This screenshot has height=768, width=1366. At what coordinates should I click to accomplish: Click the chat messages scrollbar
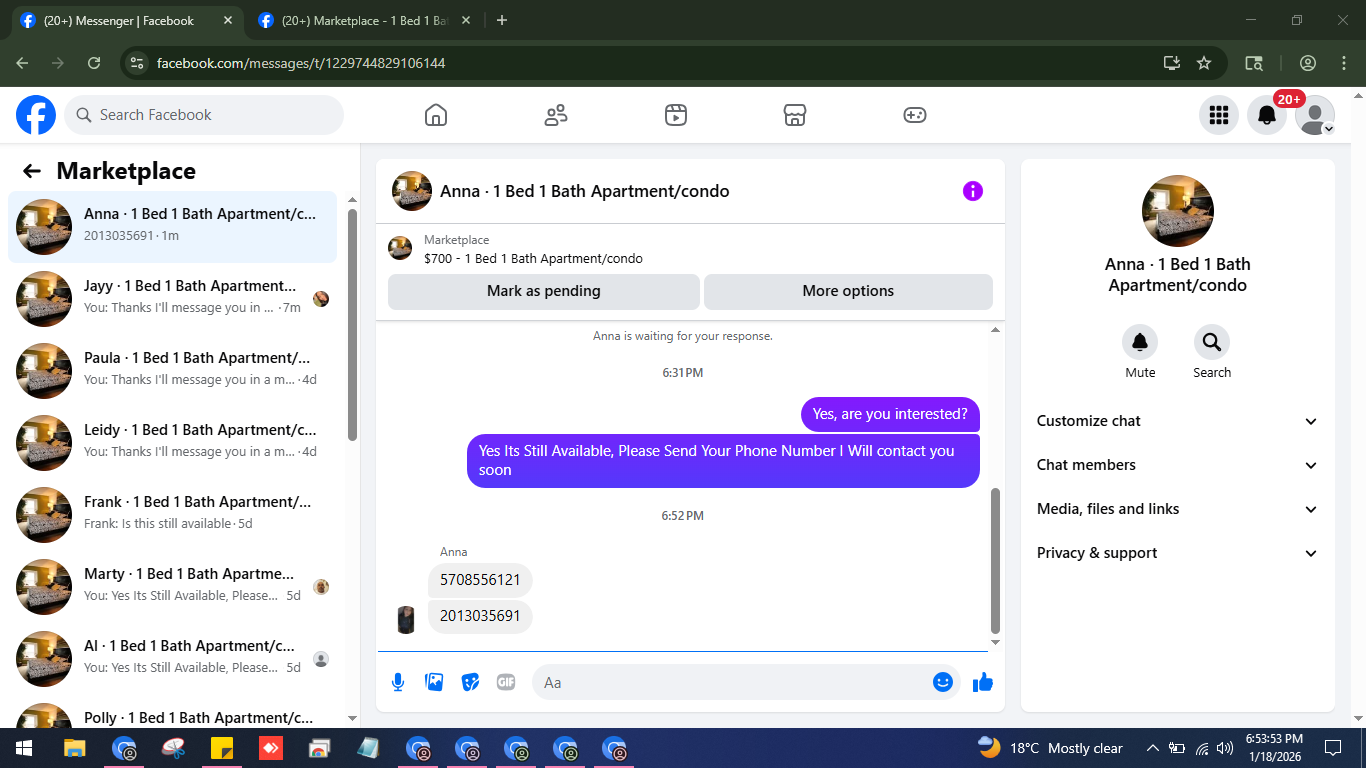[x=995, y=560]
